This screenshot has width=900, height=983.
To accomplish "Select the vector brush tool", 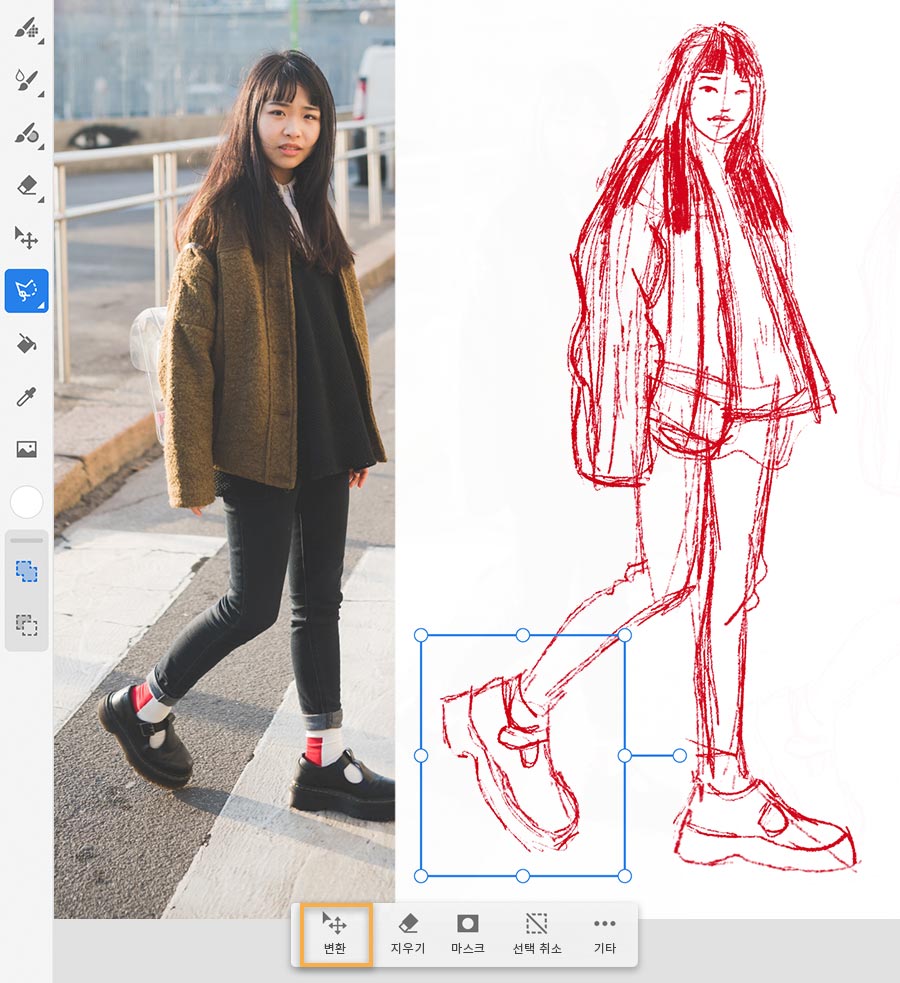I will coord(26,134).
